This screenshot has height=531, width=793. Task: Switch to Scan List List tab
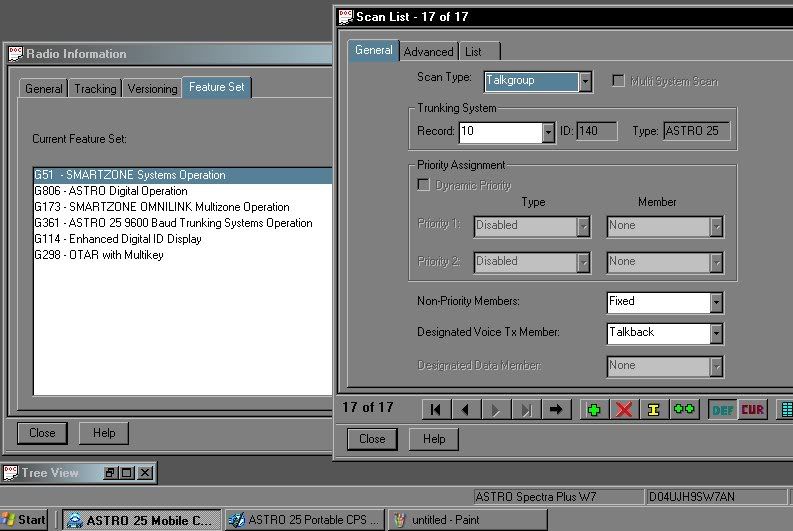[479, 52]
